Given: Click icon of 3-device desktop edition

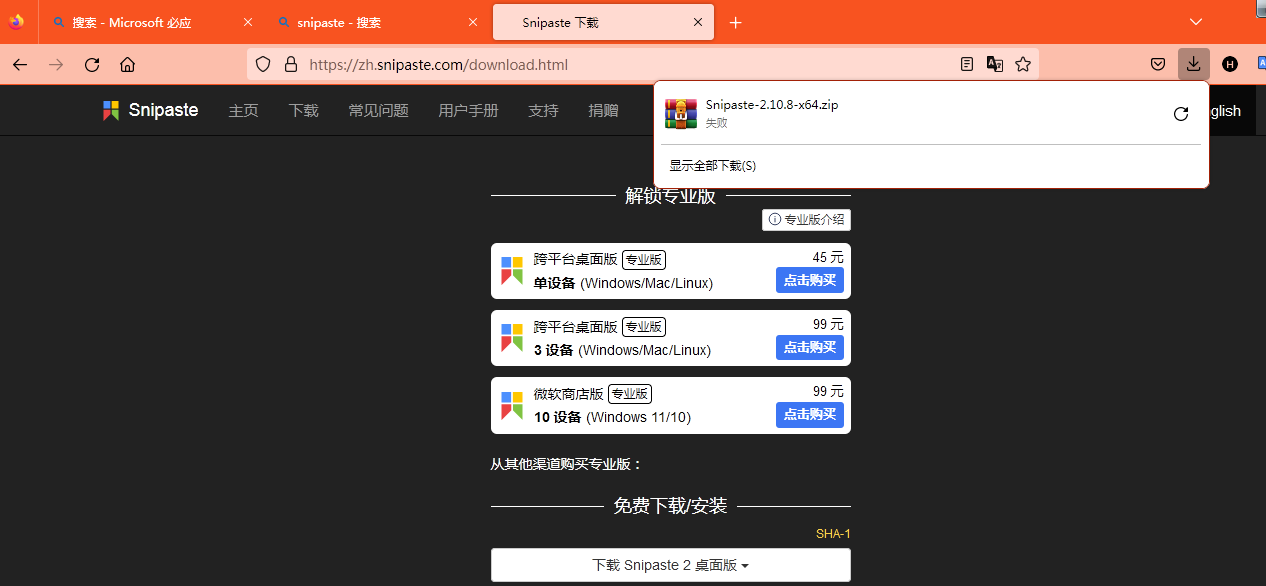Looking at the screenshot, I should [512, 338].
